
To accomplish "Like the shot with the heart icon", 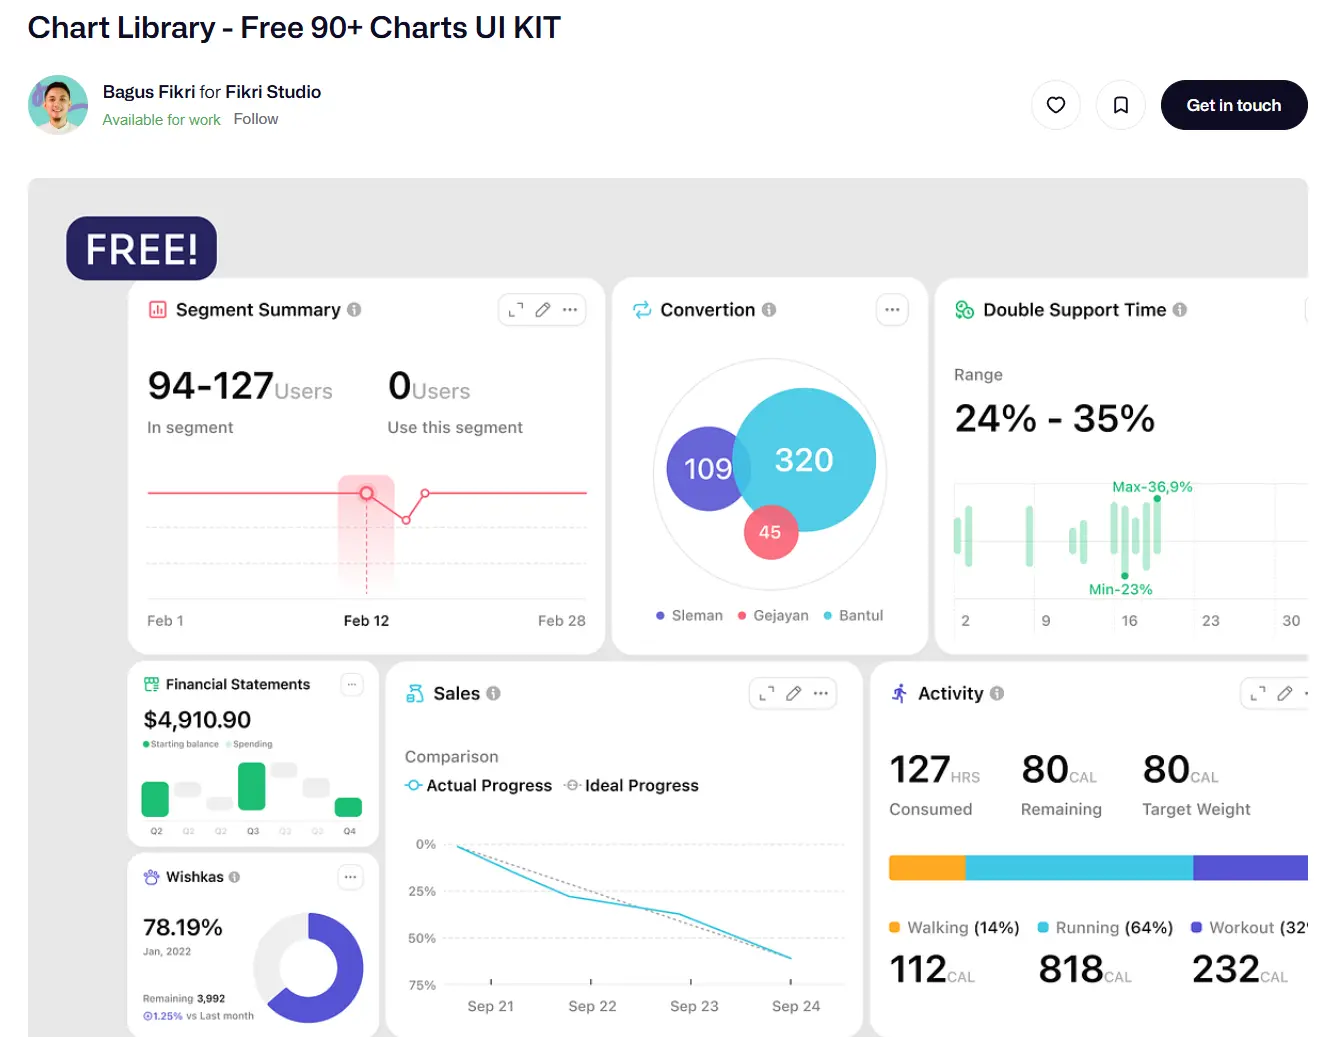I will pos(1056,105).
